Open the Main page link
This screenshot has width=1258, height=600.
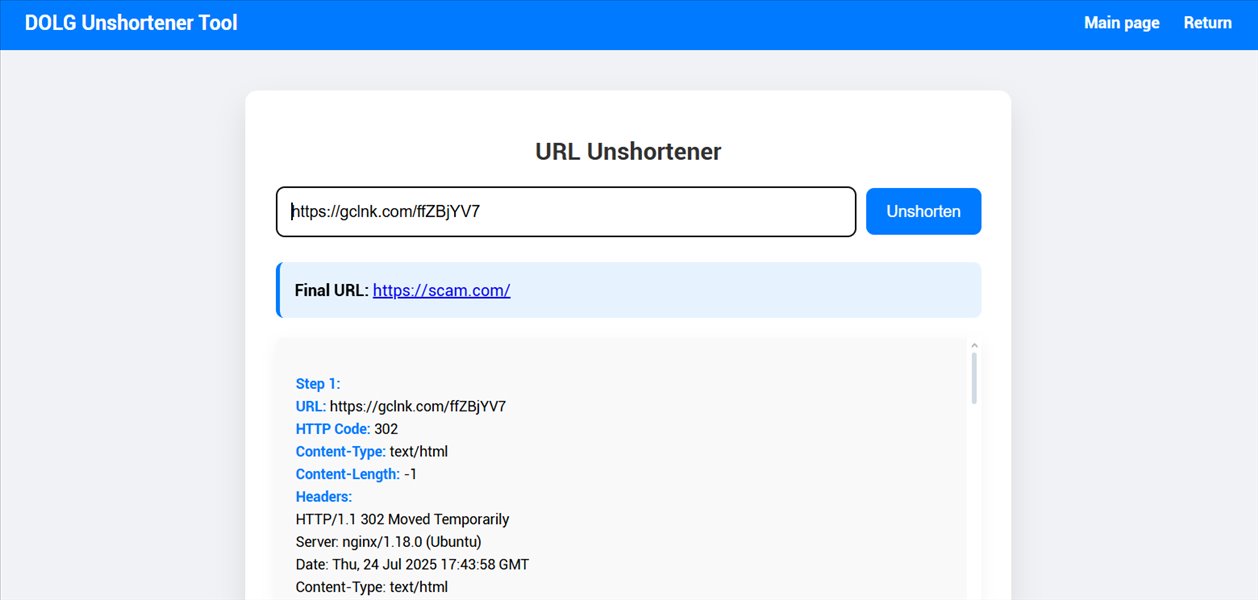click(1122, 23)
